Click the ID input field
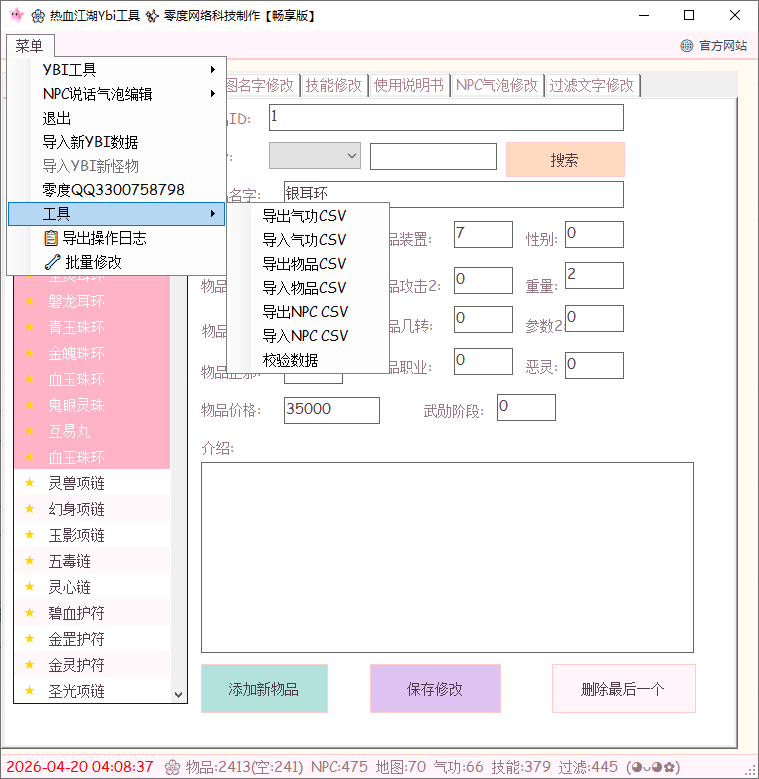This screenshot has height=779, width=759. [446, 117]
